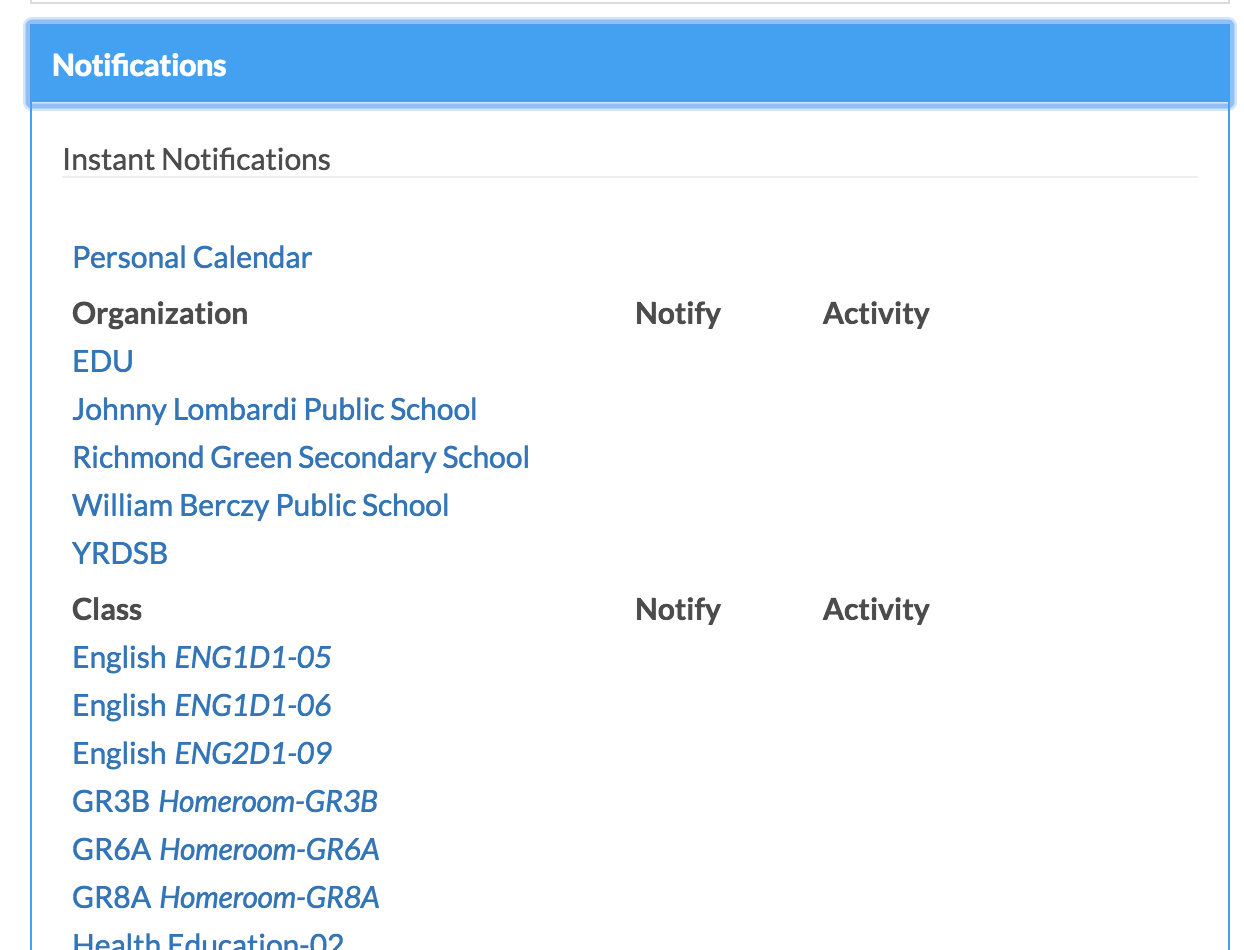
Task: Open English ENG1D1-06 class
Action: coord(202,705)
